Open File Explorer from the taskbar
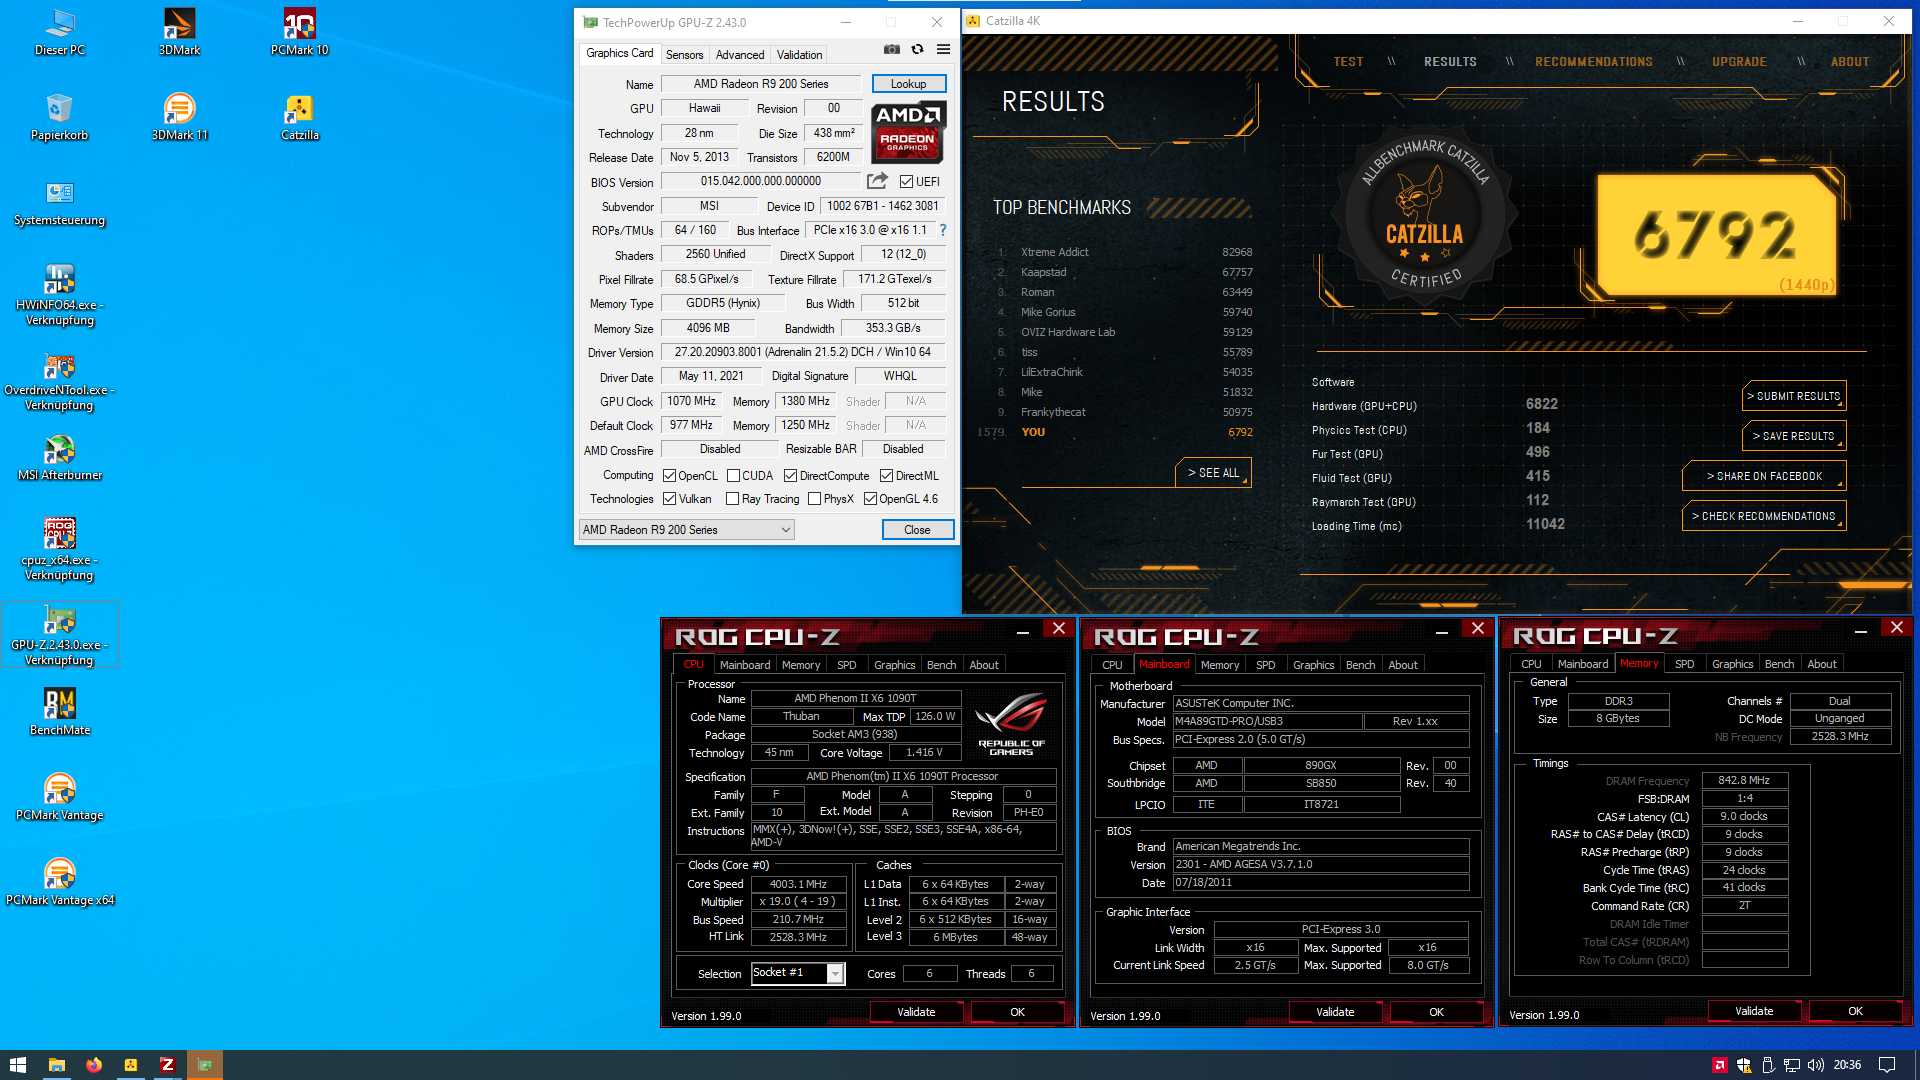1920x1080 pixels. click(x=56, y=1065)
